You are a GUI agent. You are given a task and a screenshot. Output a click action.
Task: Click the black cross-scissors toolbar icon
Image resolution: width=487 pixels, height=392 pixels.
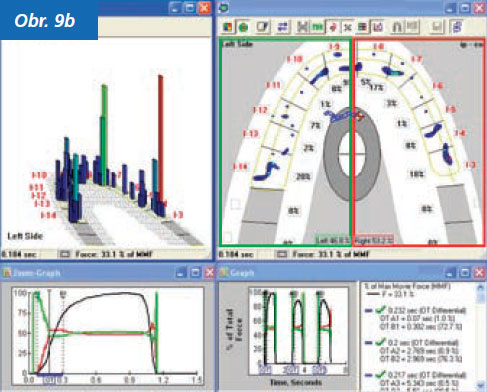click(347, 27)
